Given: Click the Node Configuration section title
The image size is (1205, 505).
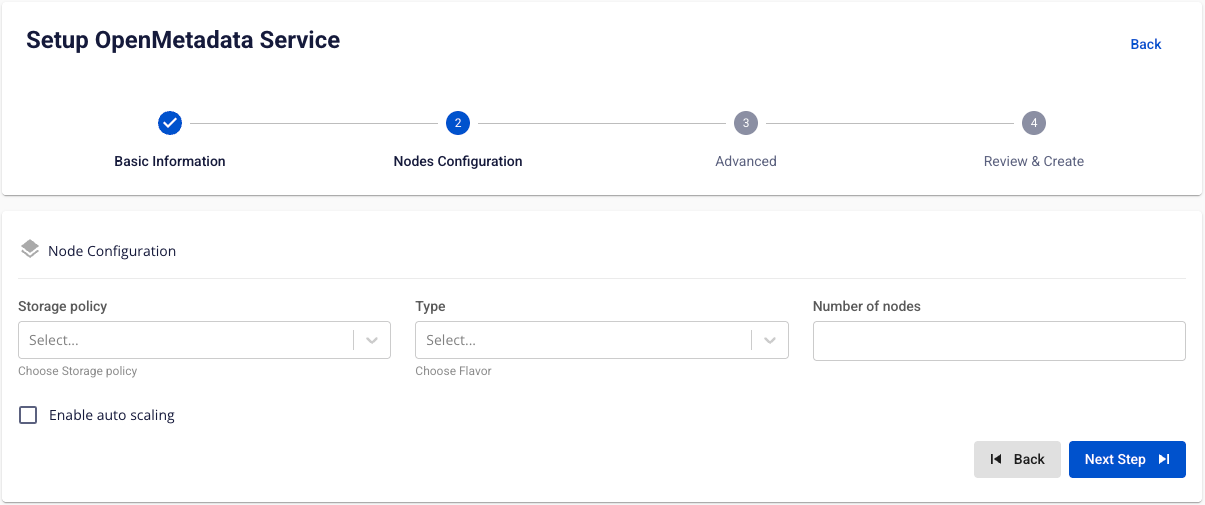Looking at the screenshot, I should tap(112, 251).
